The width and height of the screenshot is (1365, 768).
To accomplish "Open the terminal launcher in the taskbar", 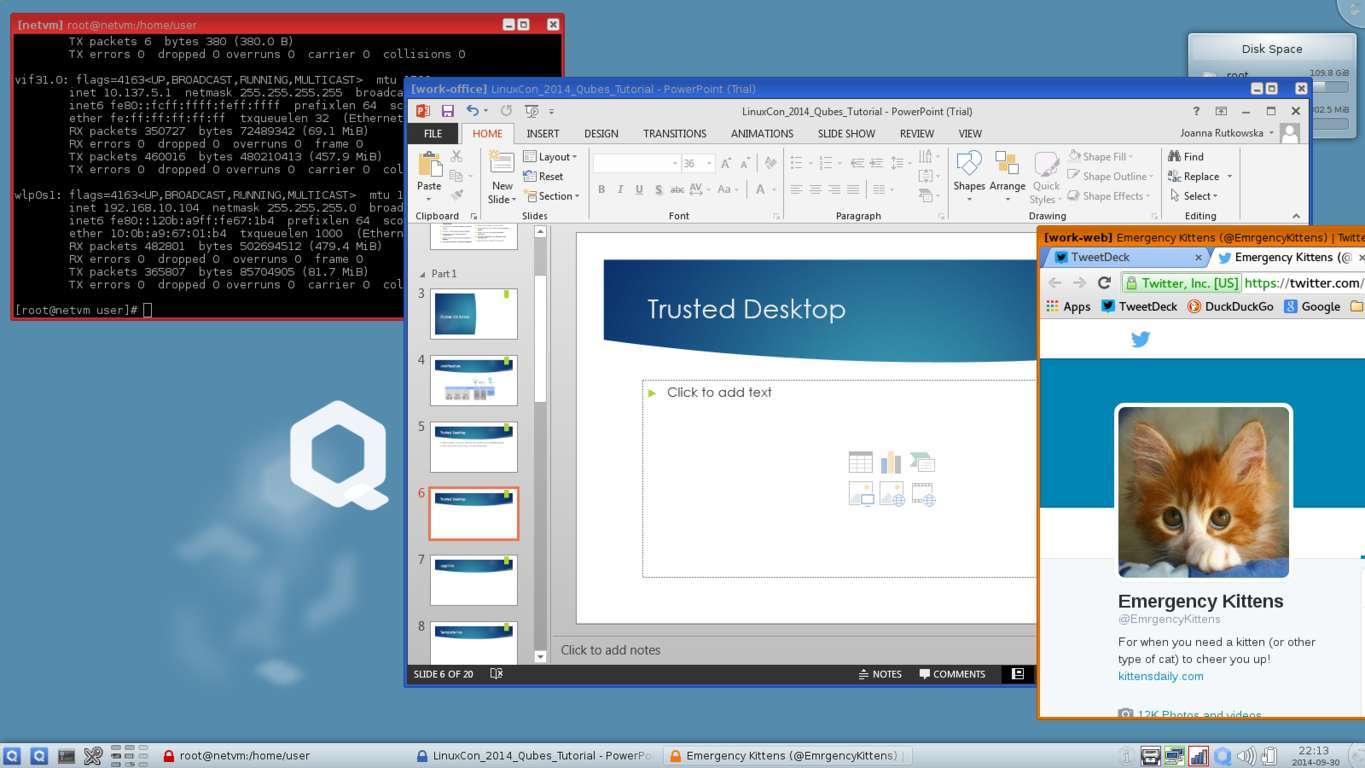I will point(66,756).
